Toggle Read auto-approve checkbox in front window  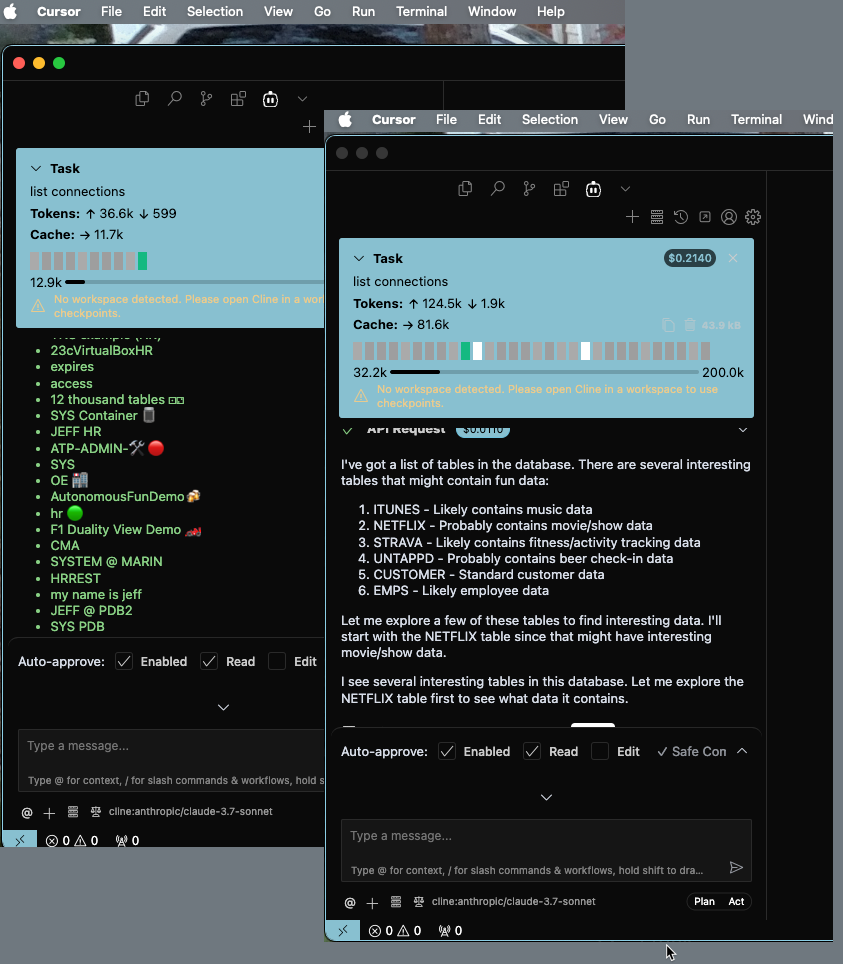[x=532, y=751]
